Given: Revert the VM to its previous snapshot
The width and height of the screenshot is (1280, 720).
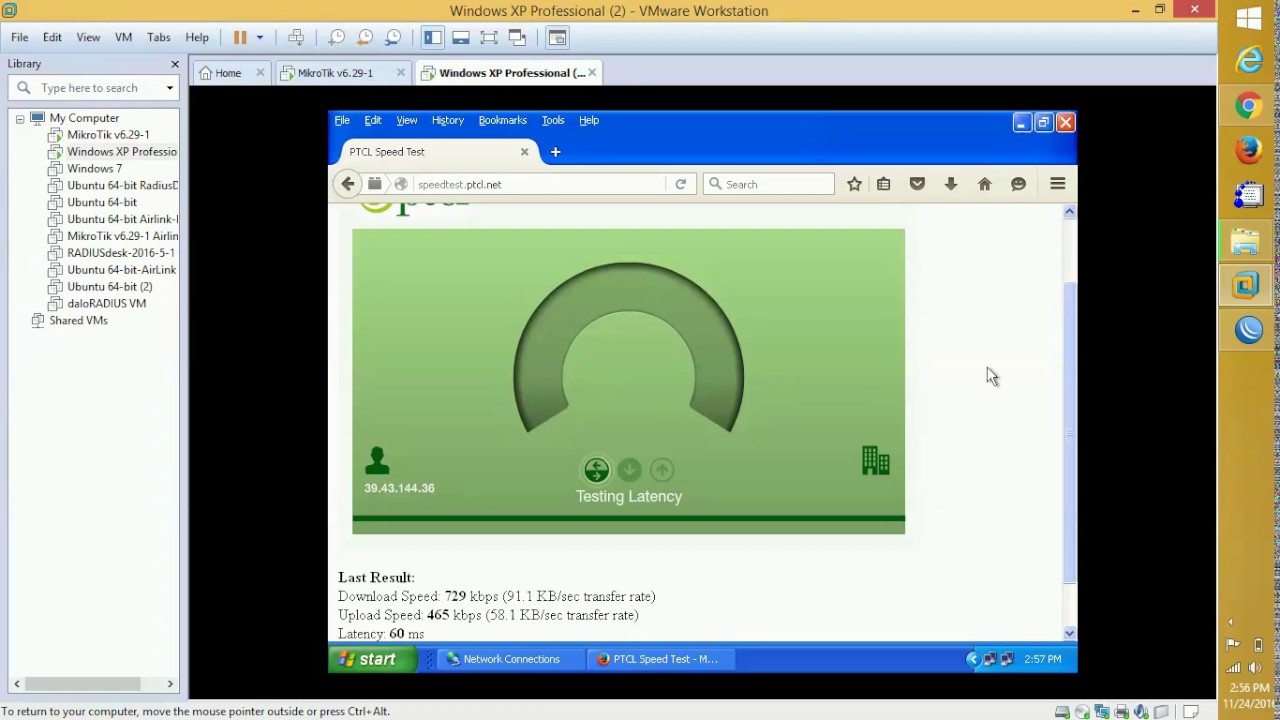Looking at the screenshot, I should pyautogui.click(x=365, y=37).
